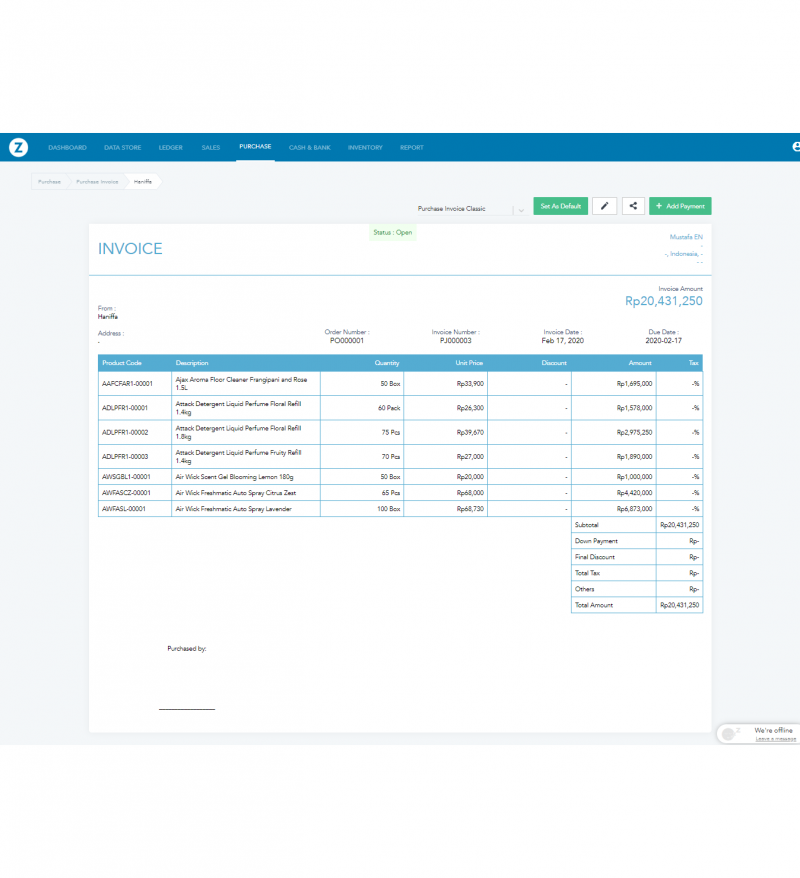This screenshot has height=878, width=800.
Task: Click the plus icon on Add Payment
Action: point(657,205)
